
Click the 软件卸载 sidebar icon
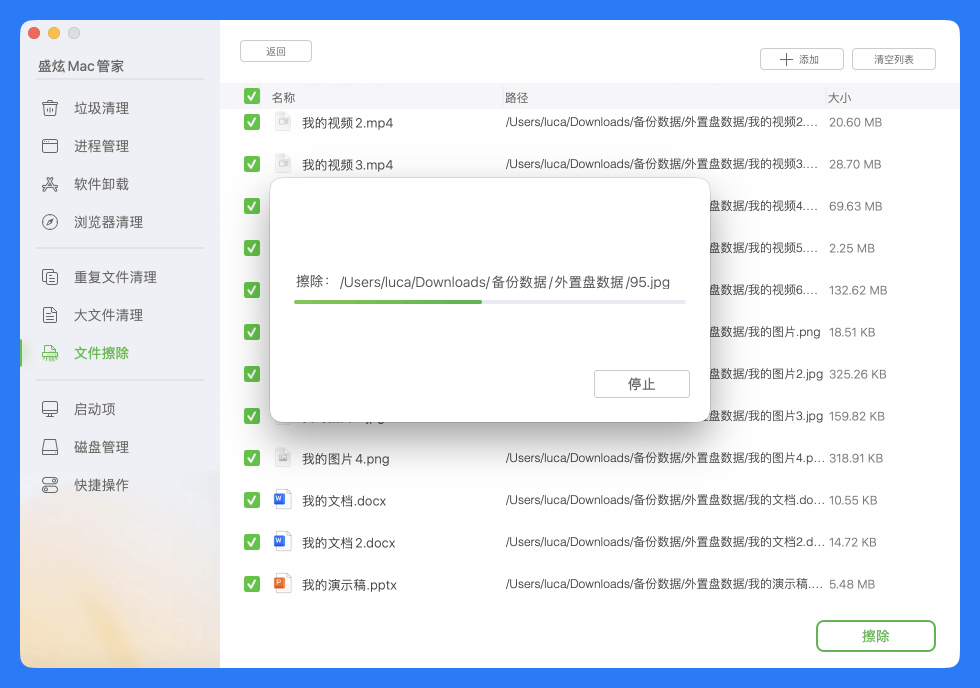tap(49, 184)
